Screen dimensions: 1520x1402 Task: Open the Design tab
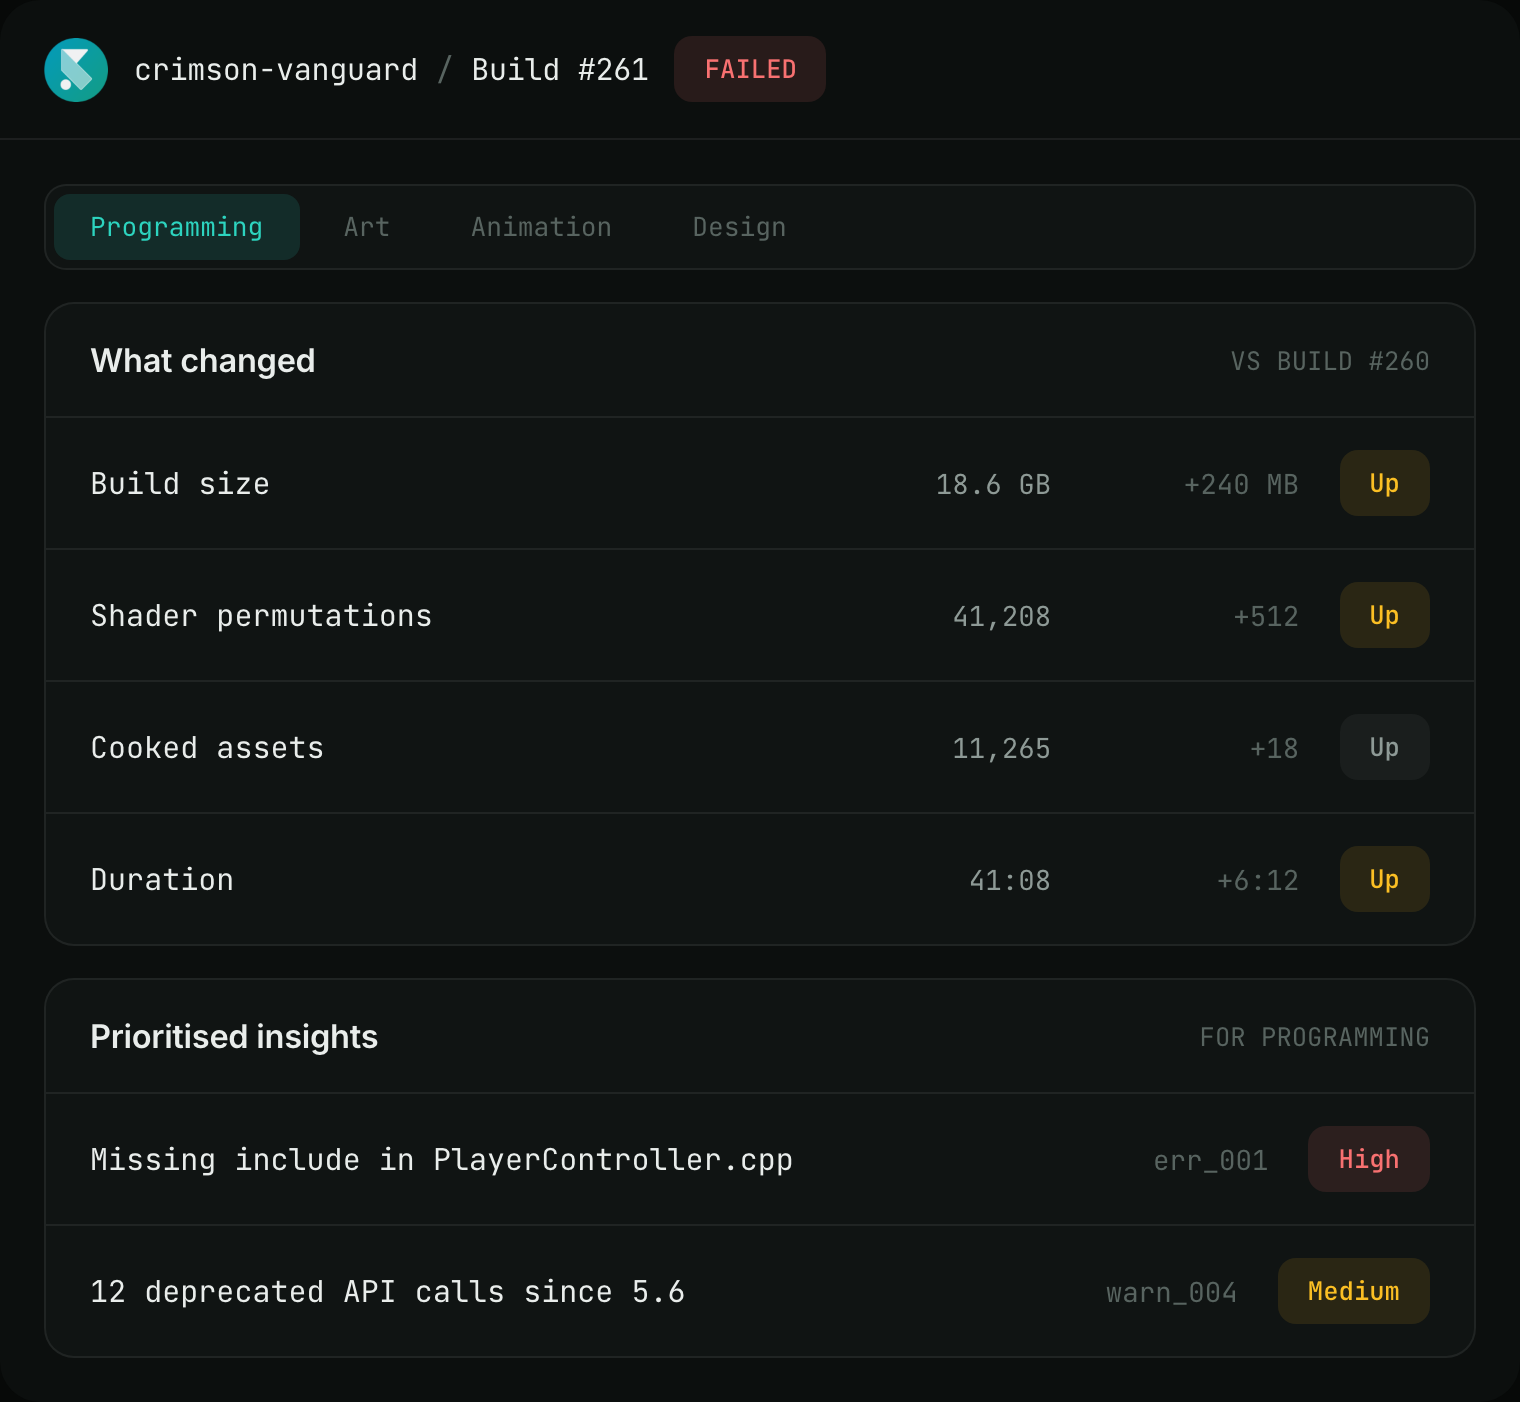(739, 227)
